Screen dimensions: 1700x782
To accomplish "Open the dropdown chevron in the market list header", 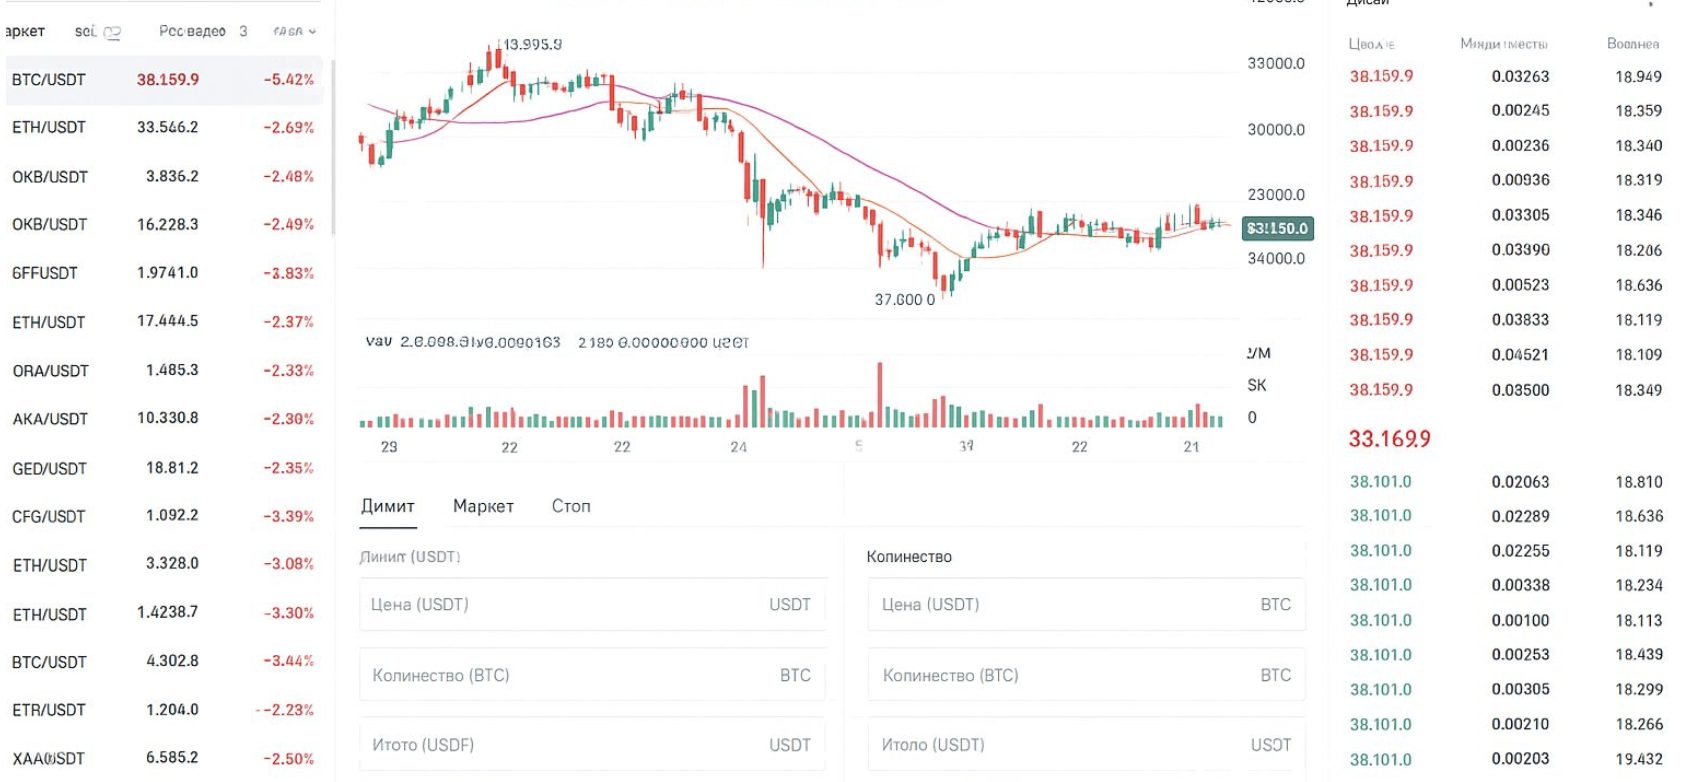I will (x=312, y=32).
